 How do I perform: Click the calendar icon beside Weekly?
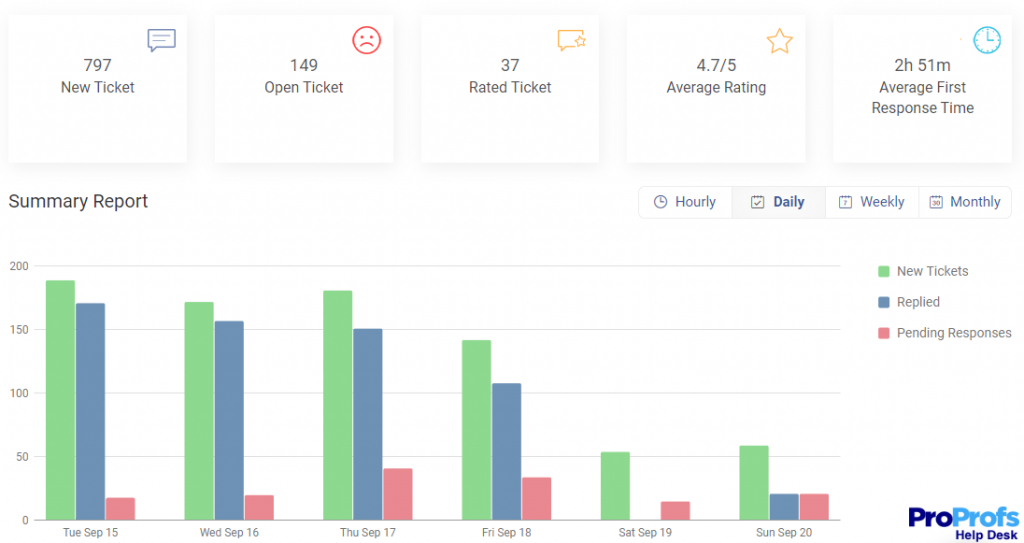click(845, 202)
